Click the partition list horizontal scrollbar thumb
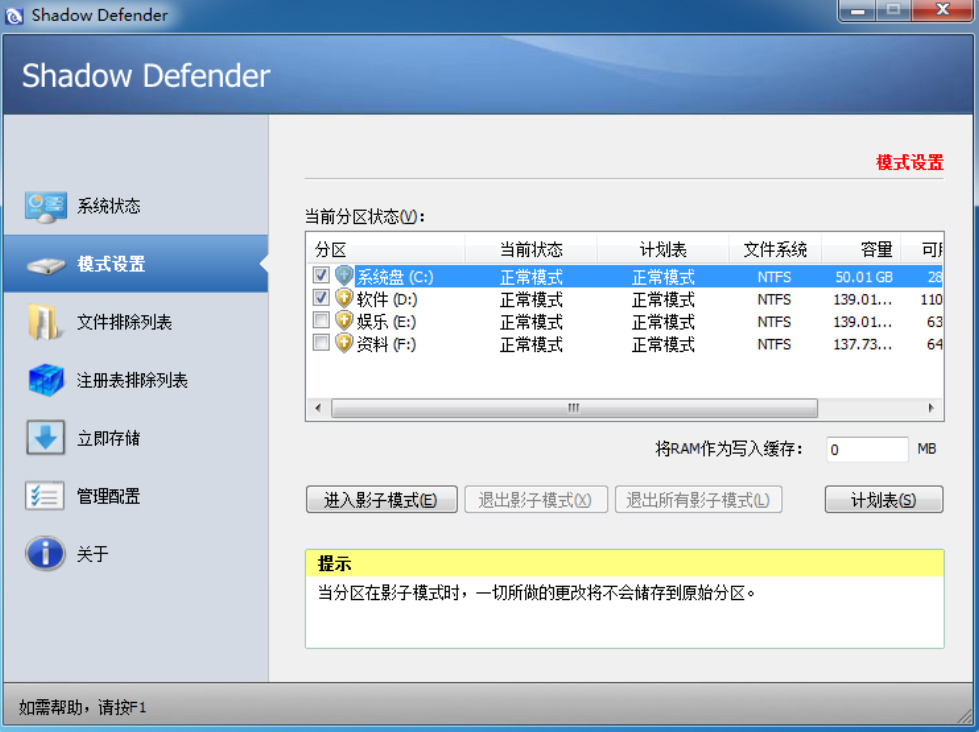This screenshot has width=979, height=732. point(574,408)
